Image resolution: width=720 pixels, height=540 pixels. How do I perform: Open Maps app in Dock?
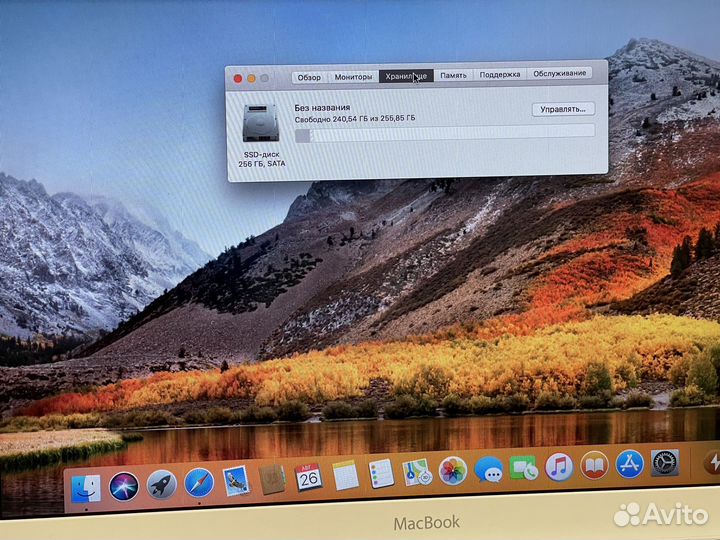tap(417, 472)
